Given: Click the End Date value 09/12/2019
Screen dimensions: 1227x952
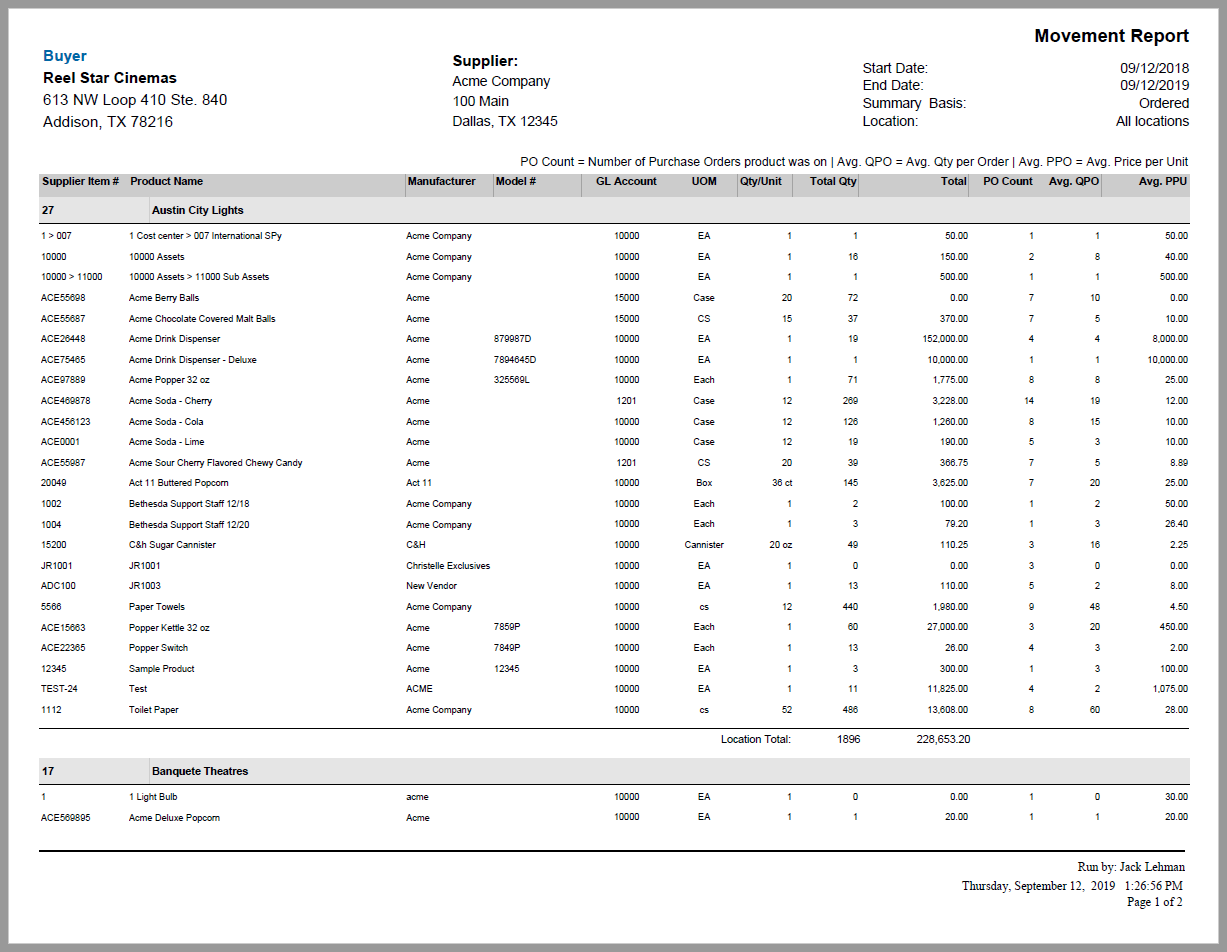Looking at the screenshot, I should tap(1154, 86).
